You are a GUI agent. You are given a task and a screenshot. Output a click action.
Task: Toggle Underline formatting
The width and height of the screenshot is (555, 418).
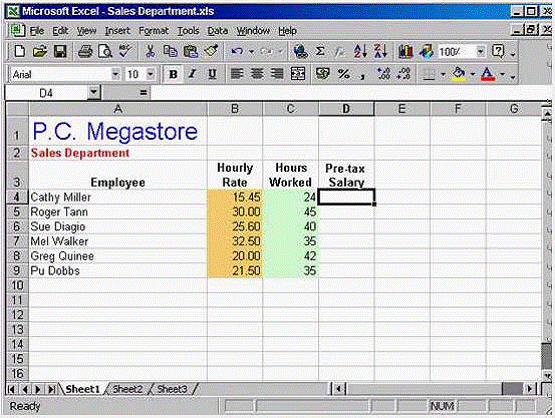[212, 74]
